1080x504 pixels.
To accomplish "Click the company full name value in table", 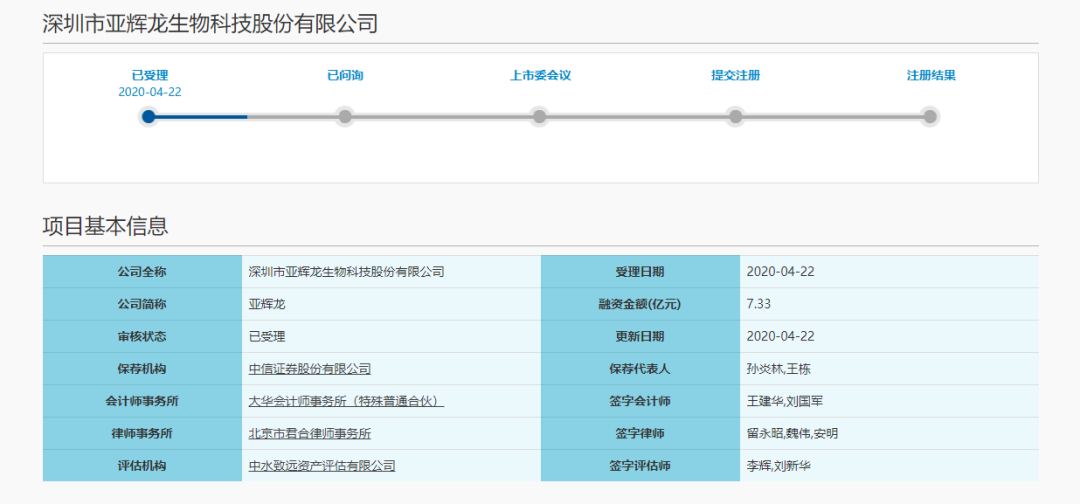I will [x=346, y=272].
